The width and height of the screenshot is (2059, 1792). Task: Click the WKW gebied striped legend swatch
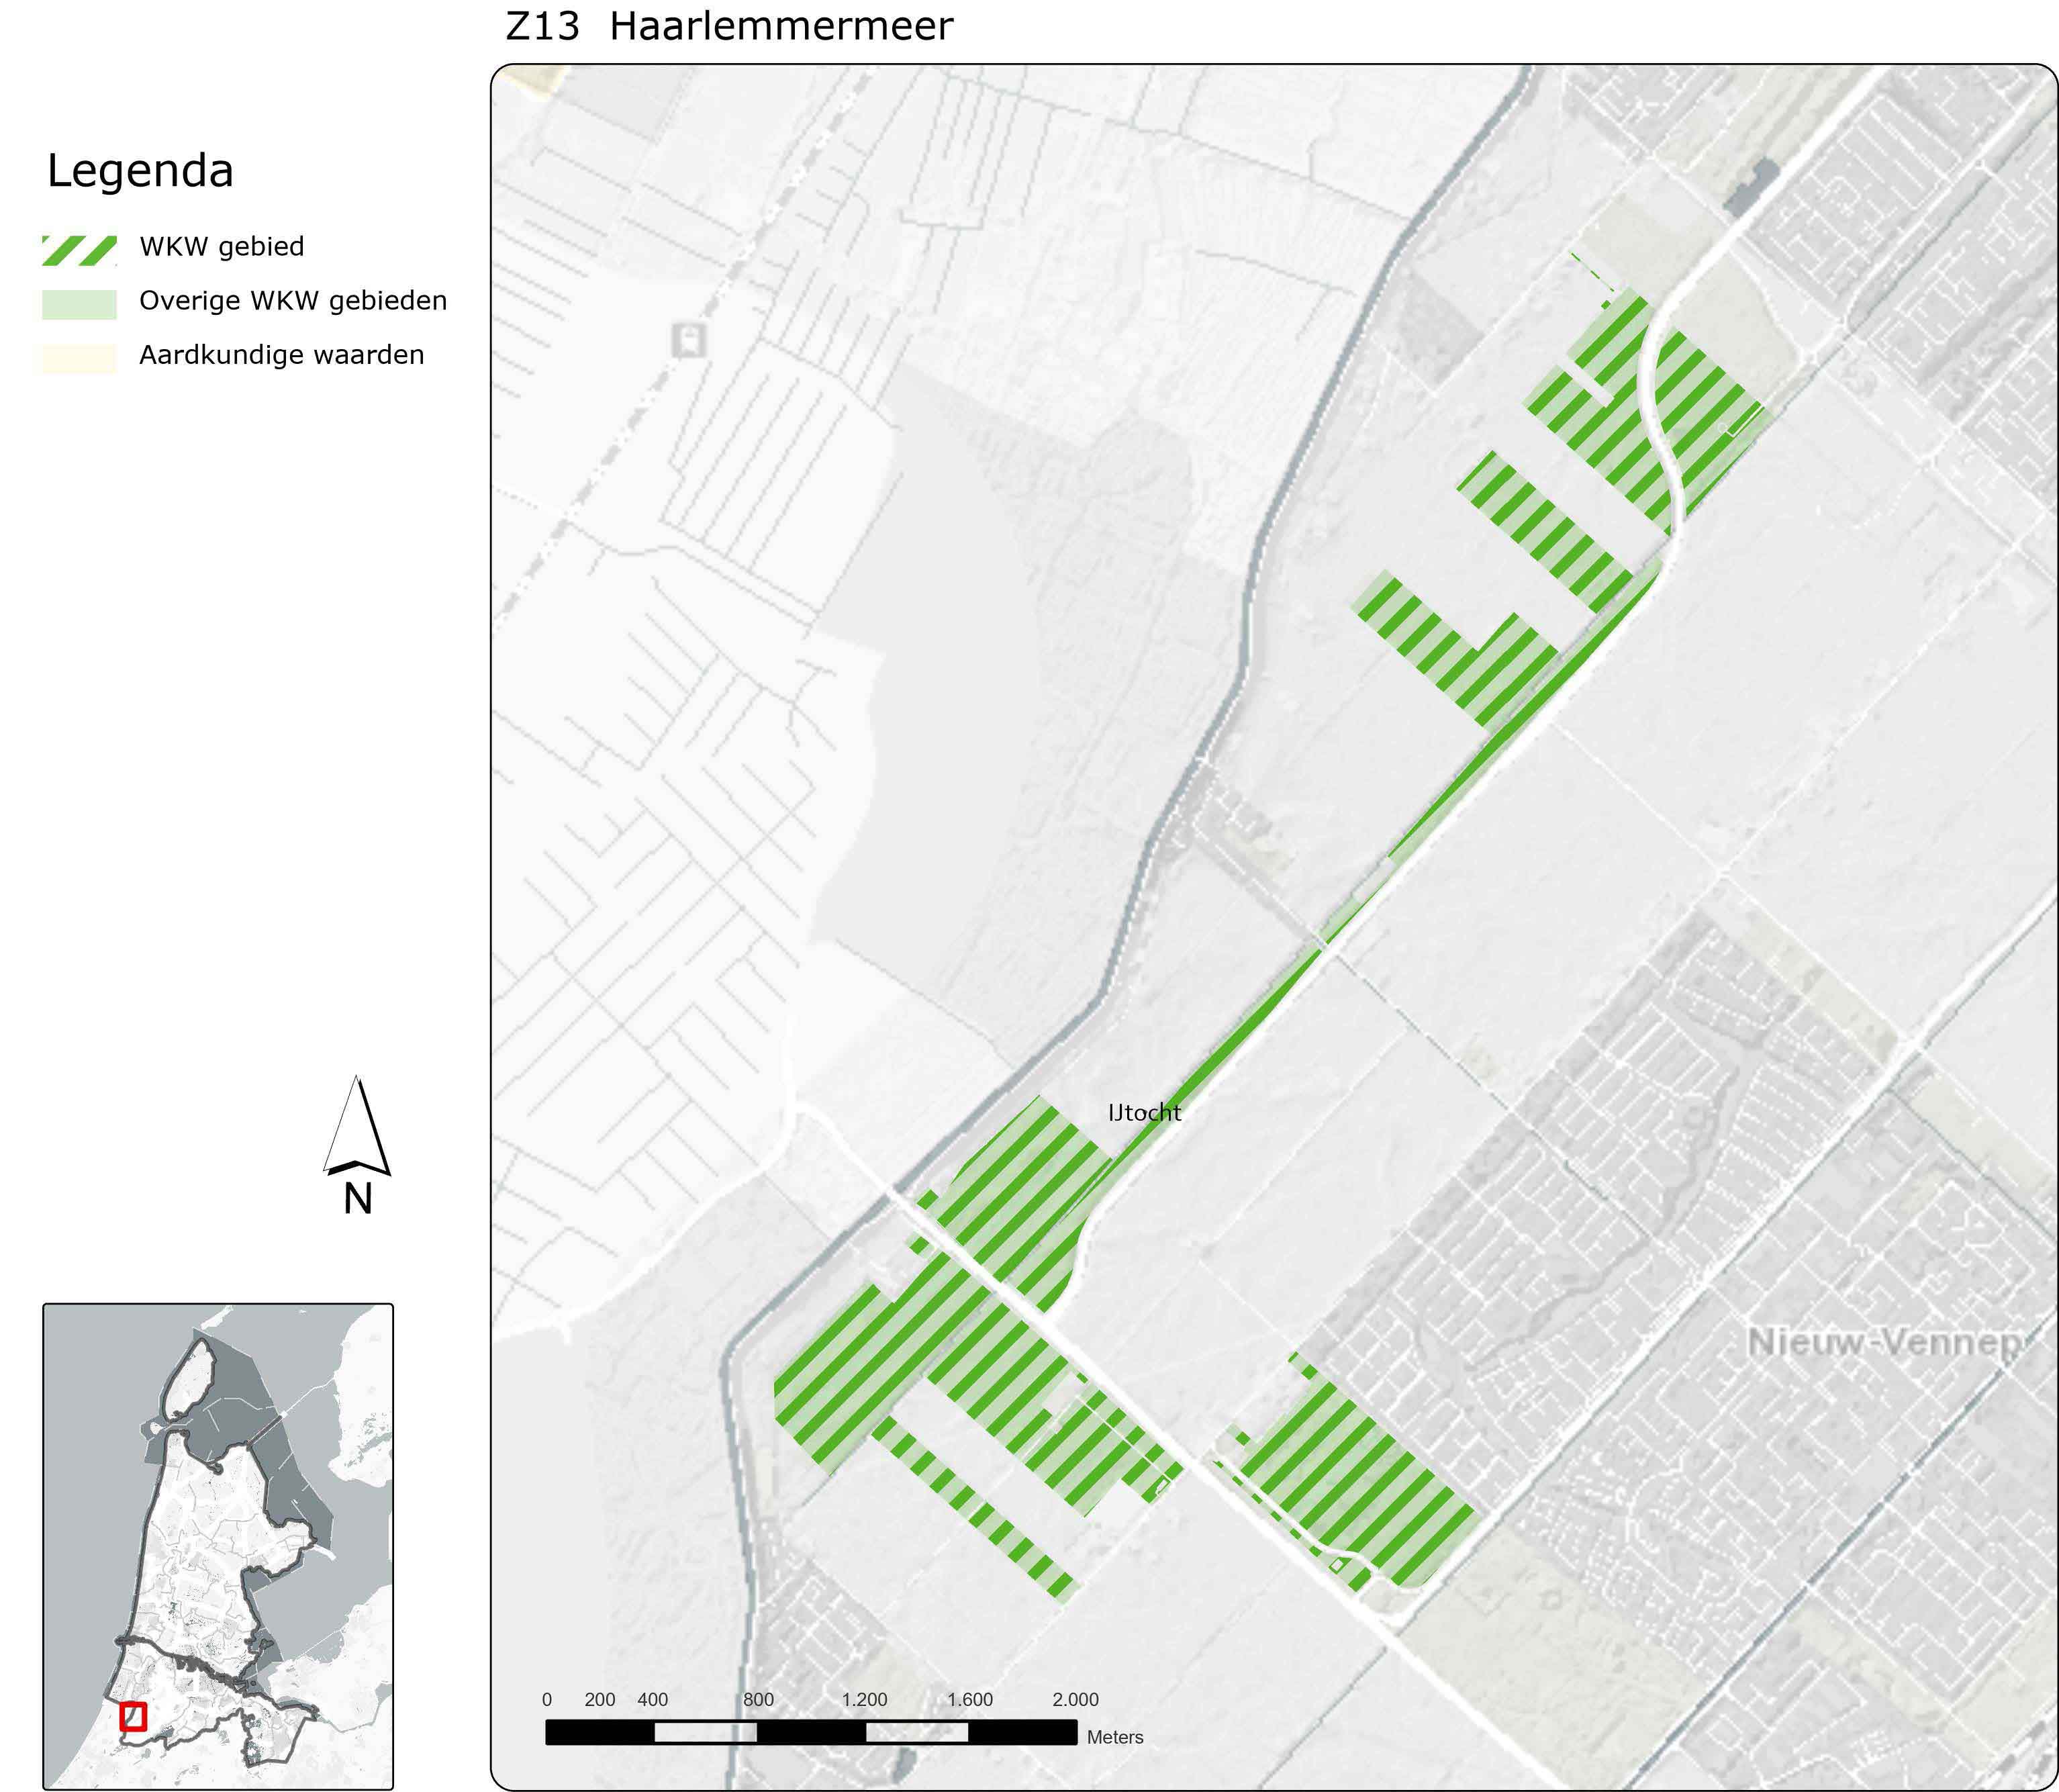coord(79,250)
